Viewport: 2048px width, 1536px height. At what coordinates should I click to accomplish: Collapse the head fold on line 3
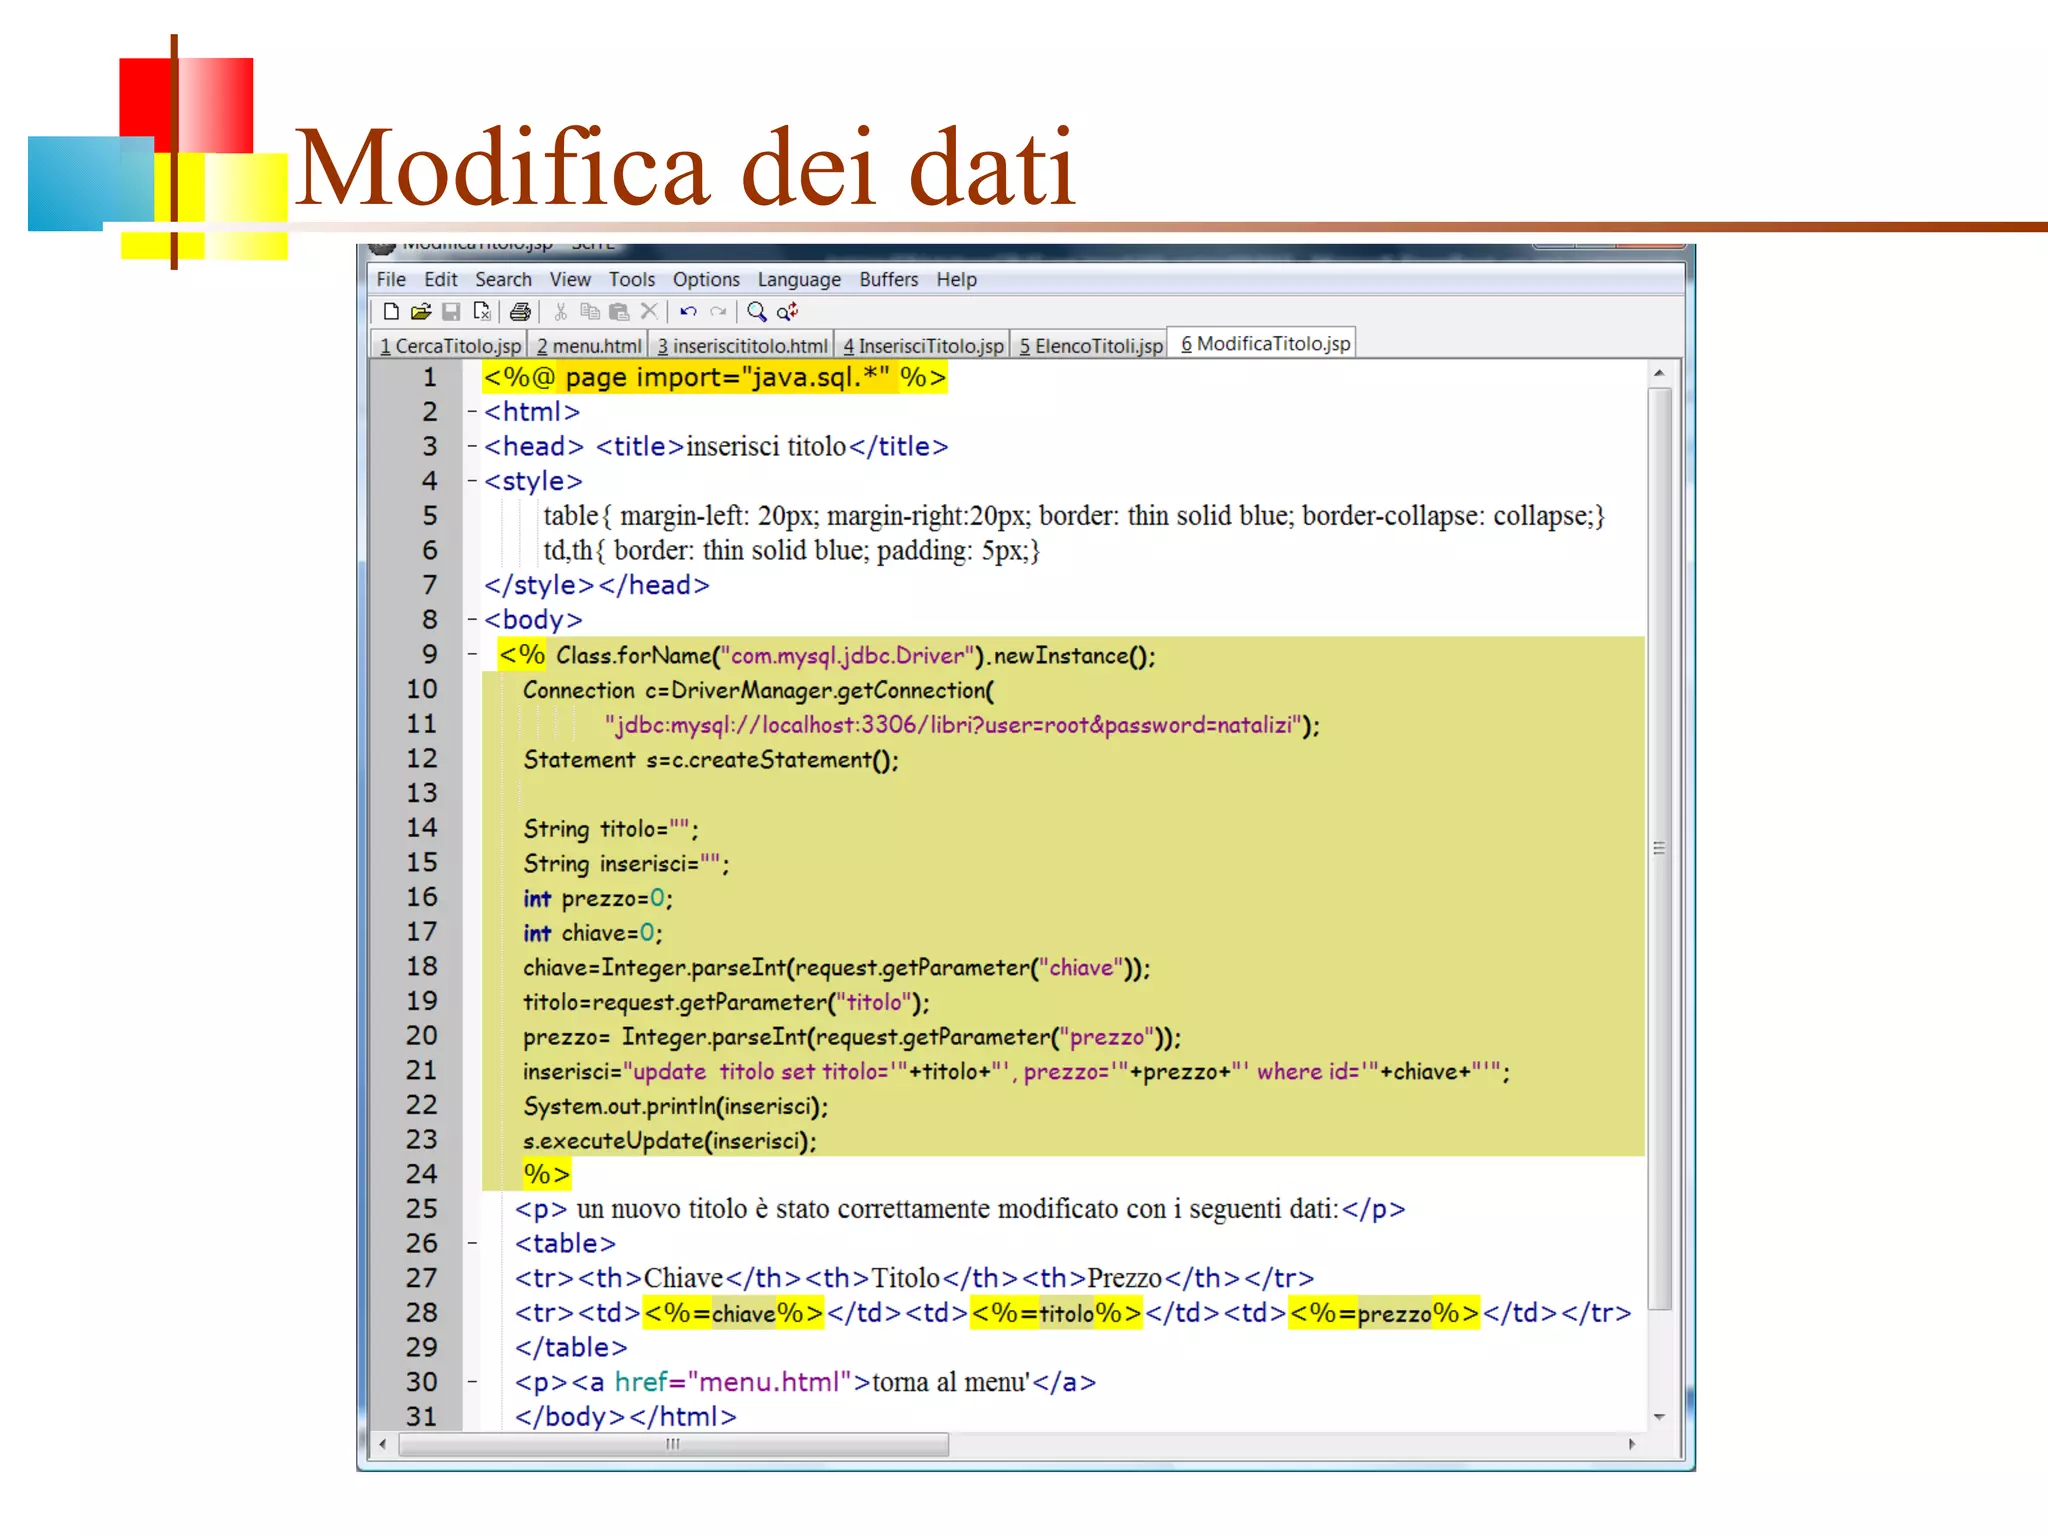[x=472, y=446]
